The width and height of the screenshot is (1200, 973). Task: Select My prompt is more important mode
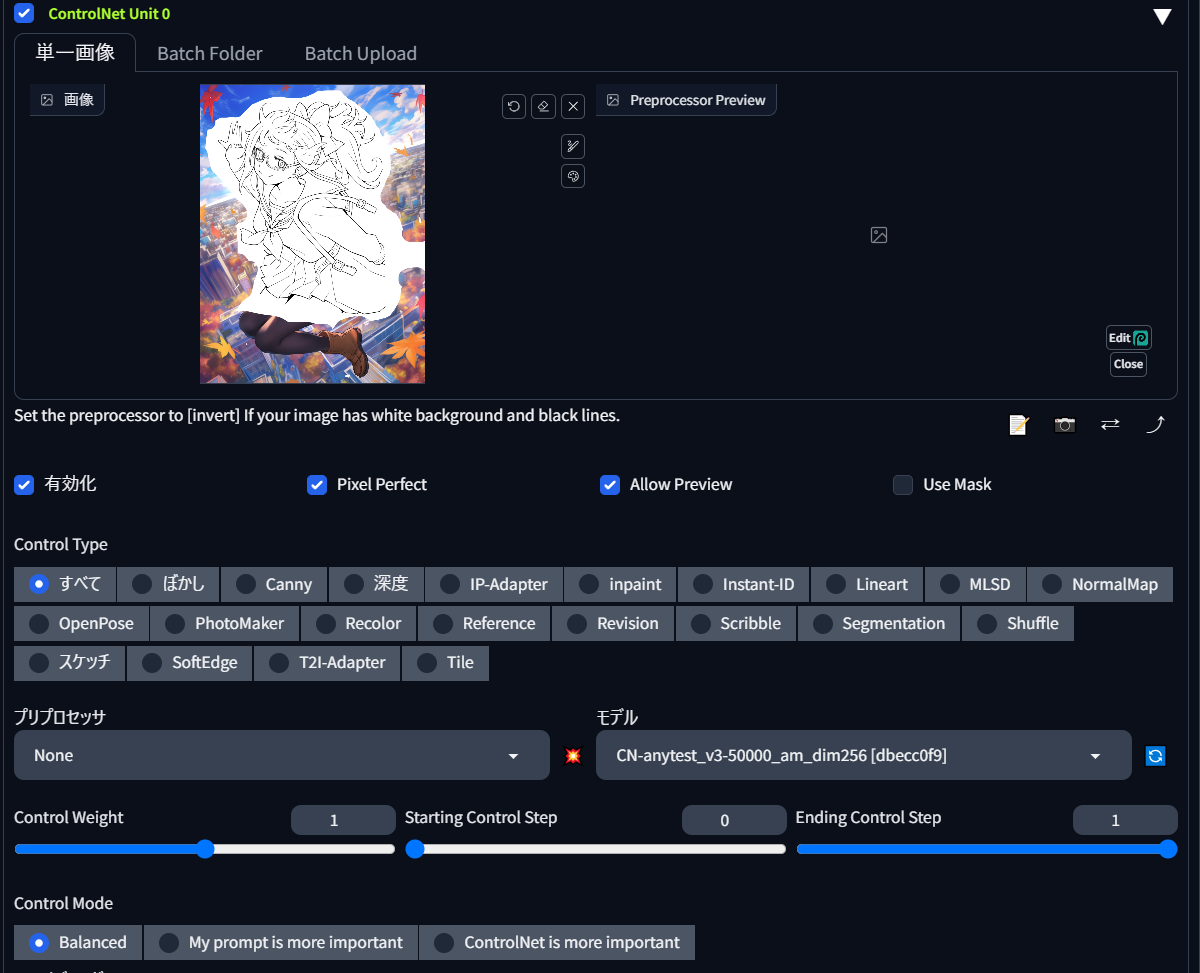(281, 942)
